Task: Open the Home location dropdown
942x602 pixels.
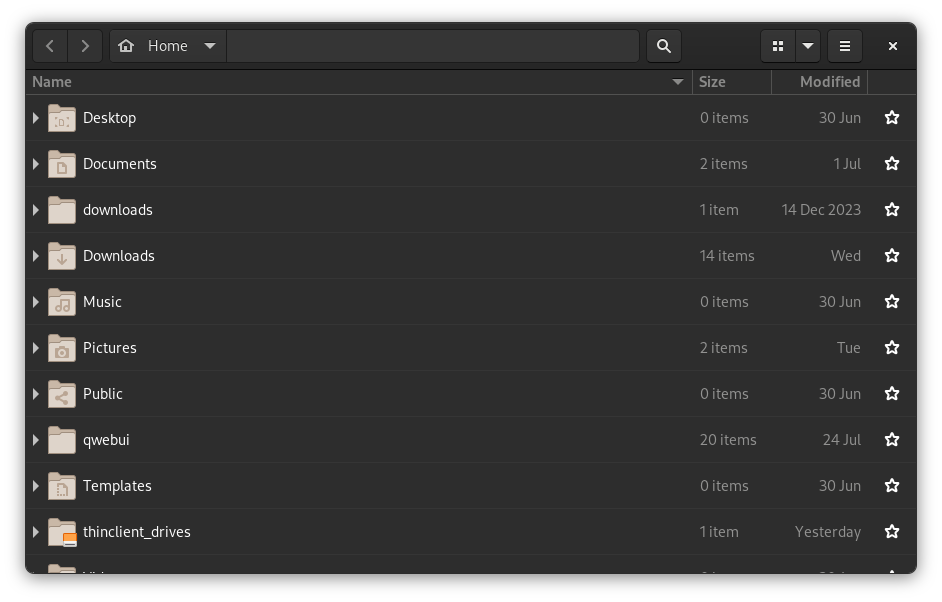Action: [210, 46]
